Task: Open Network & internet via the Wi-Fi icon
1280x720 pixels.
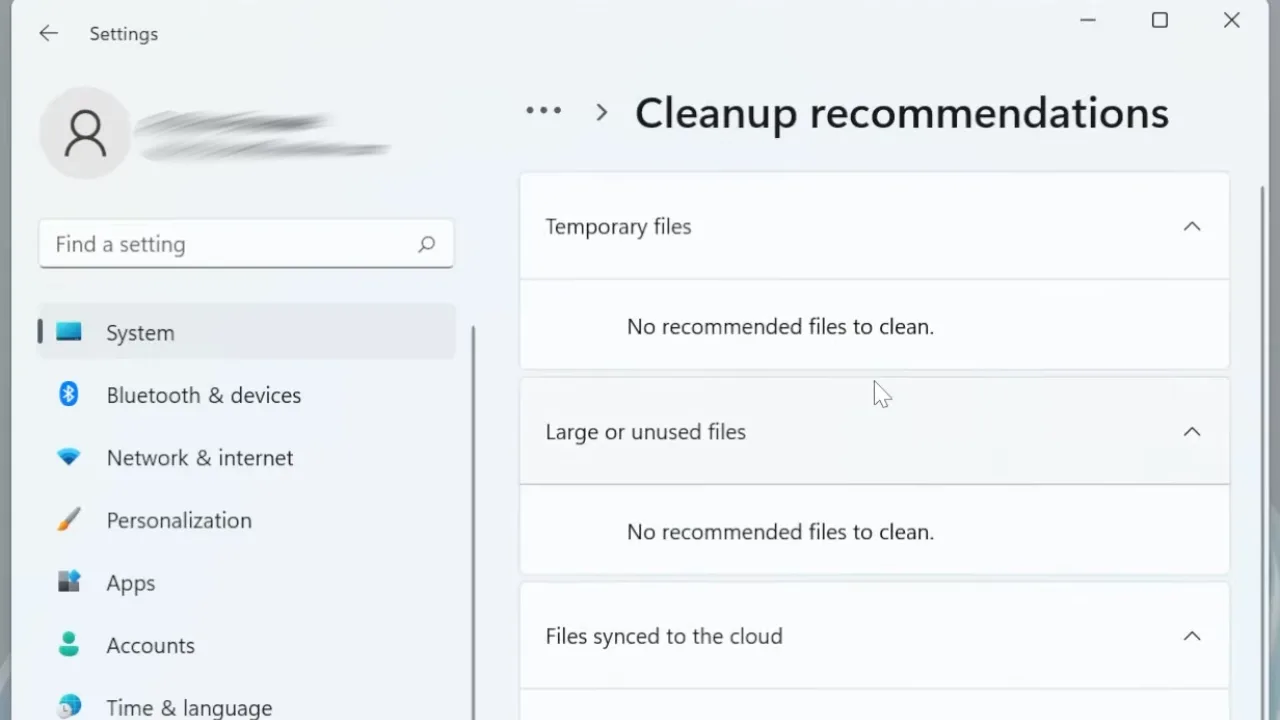Action: point(68,457)
